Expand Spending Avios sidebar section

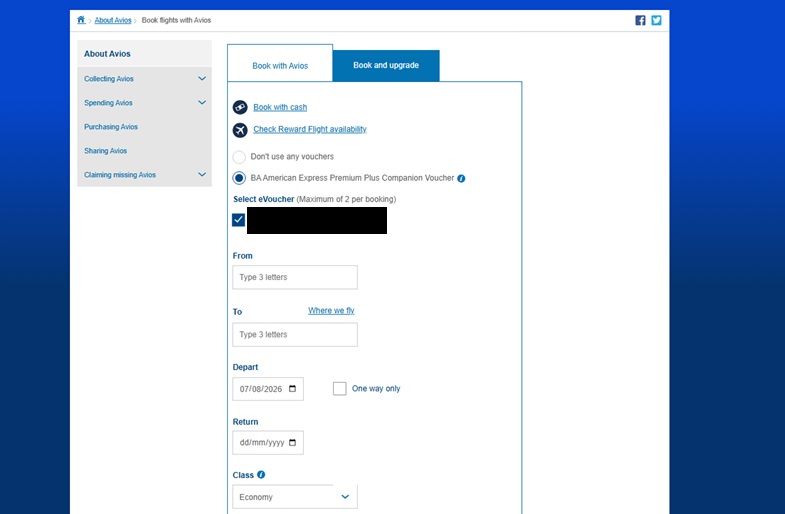coord(202,103)
